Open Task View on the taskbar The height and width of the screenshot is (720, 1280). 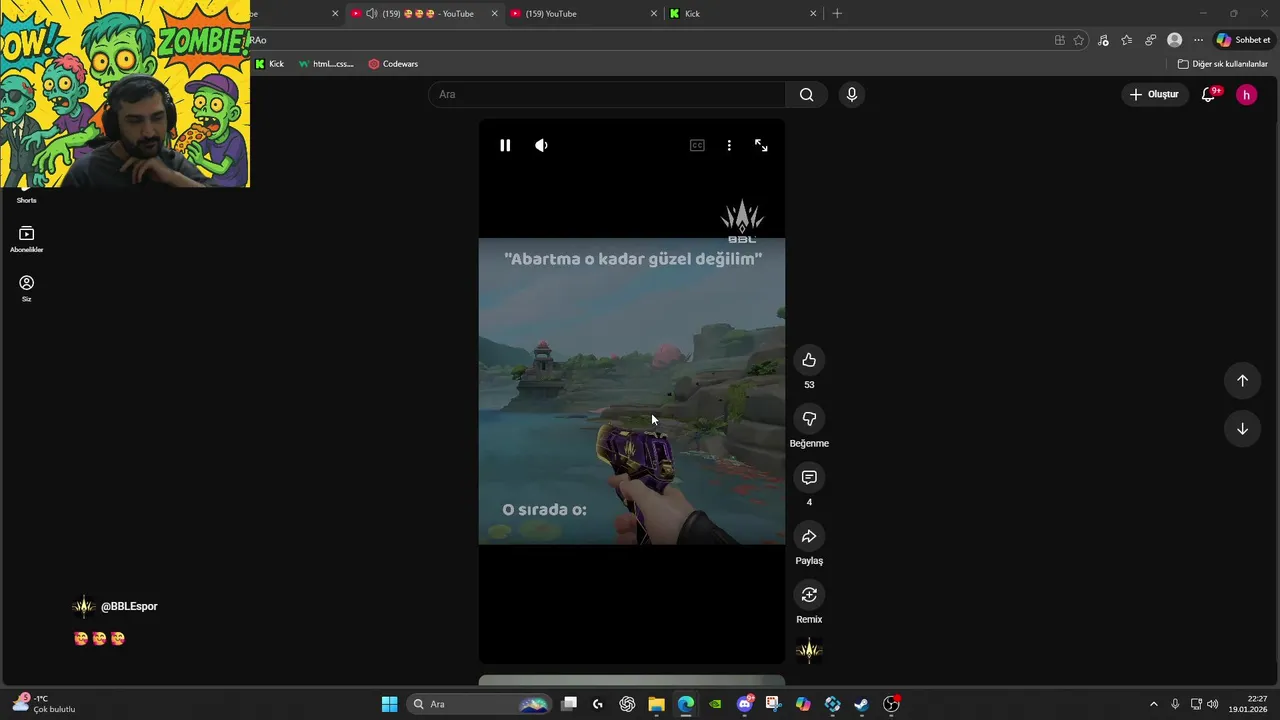click(x=569, y=704)
